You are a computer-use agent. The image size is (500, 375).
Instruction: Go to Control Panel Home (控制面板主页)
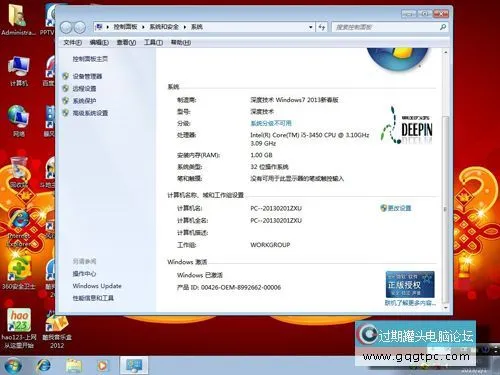[x=90, y=59]
